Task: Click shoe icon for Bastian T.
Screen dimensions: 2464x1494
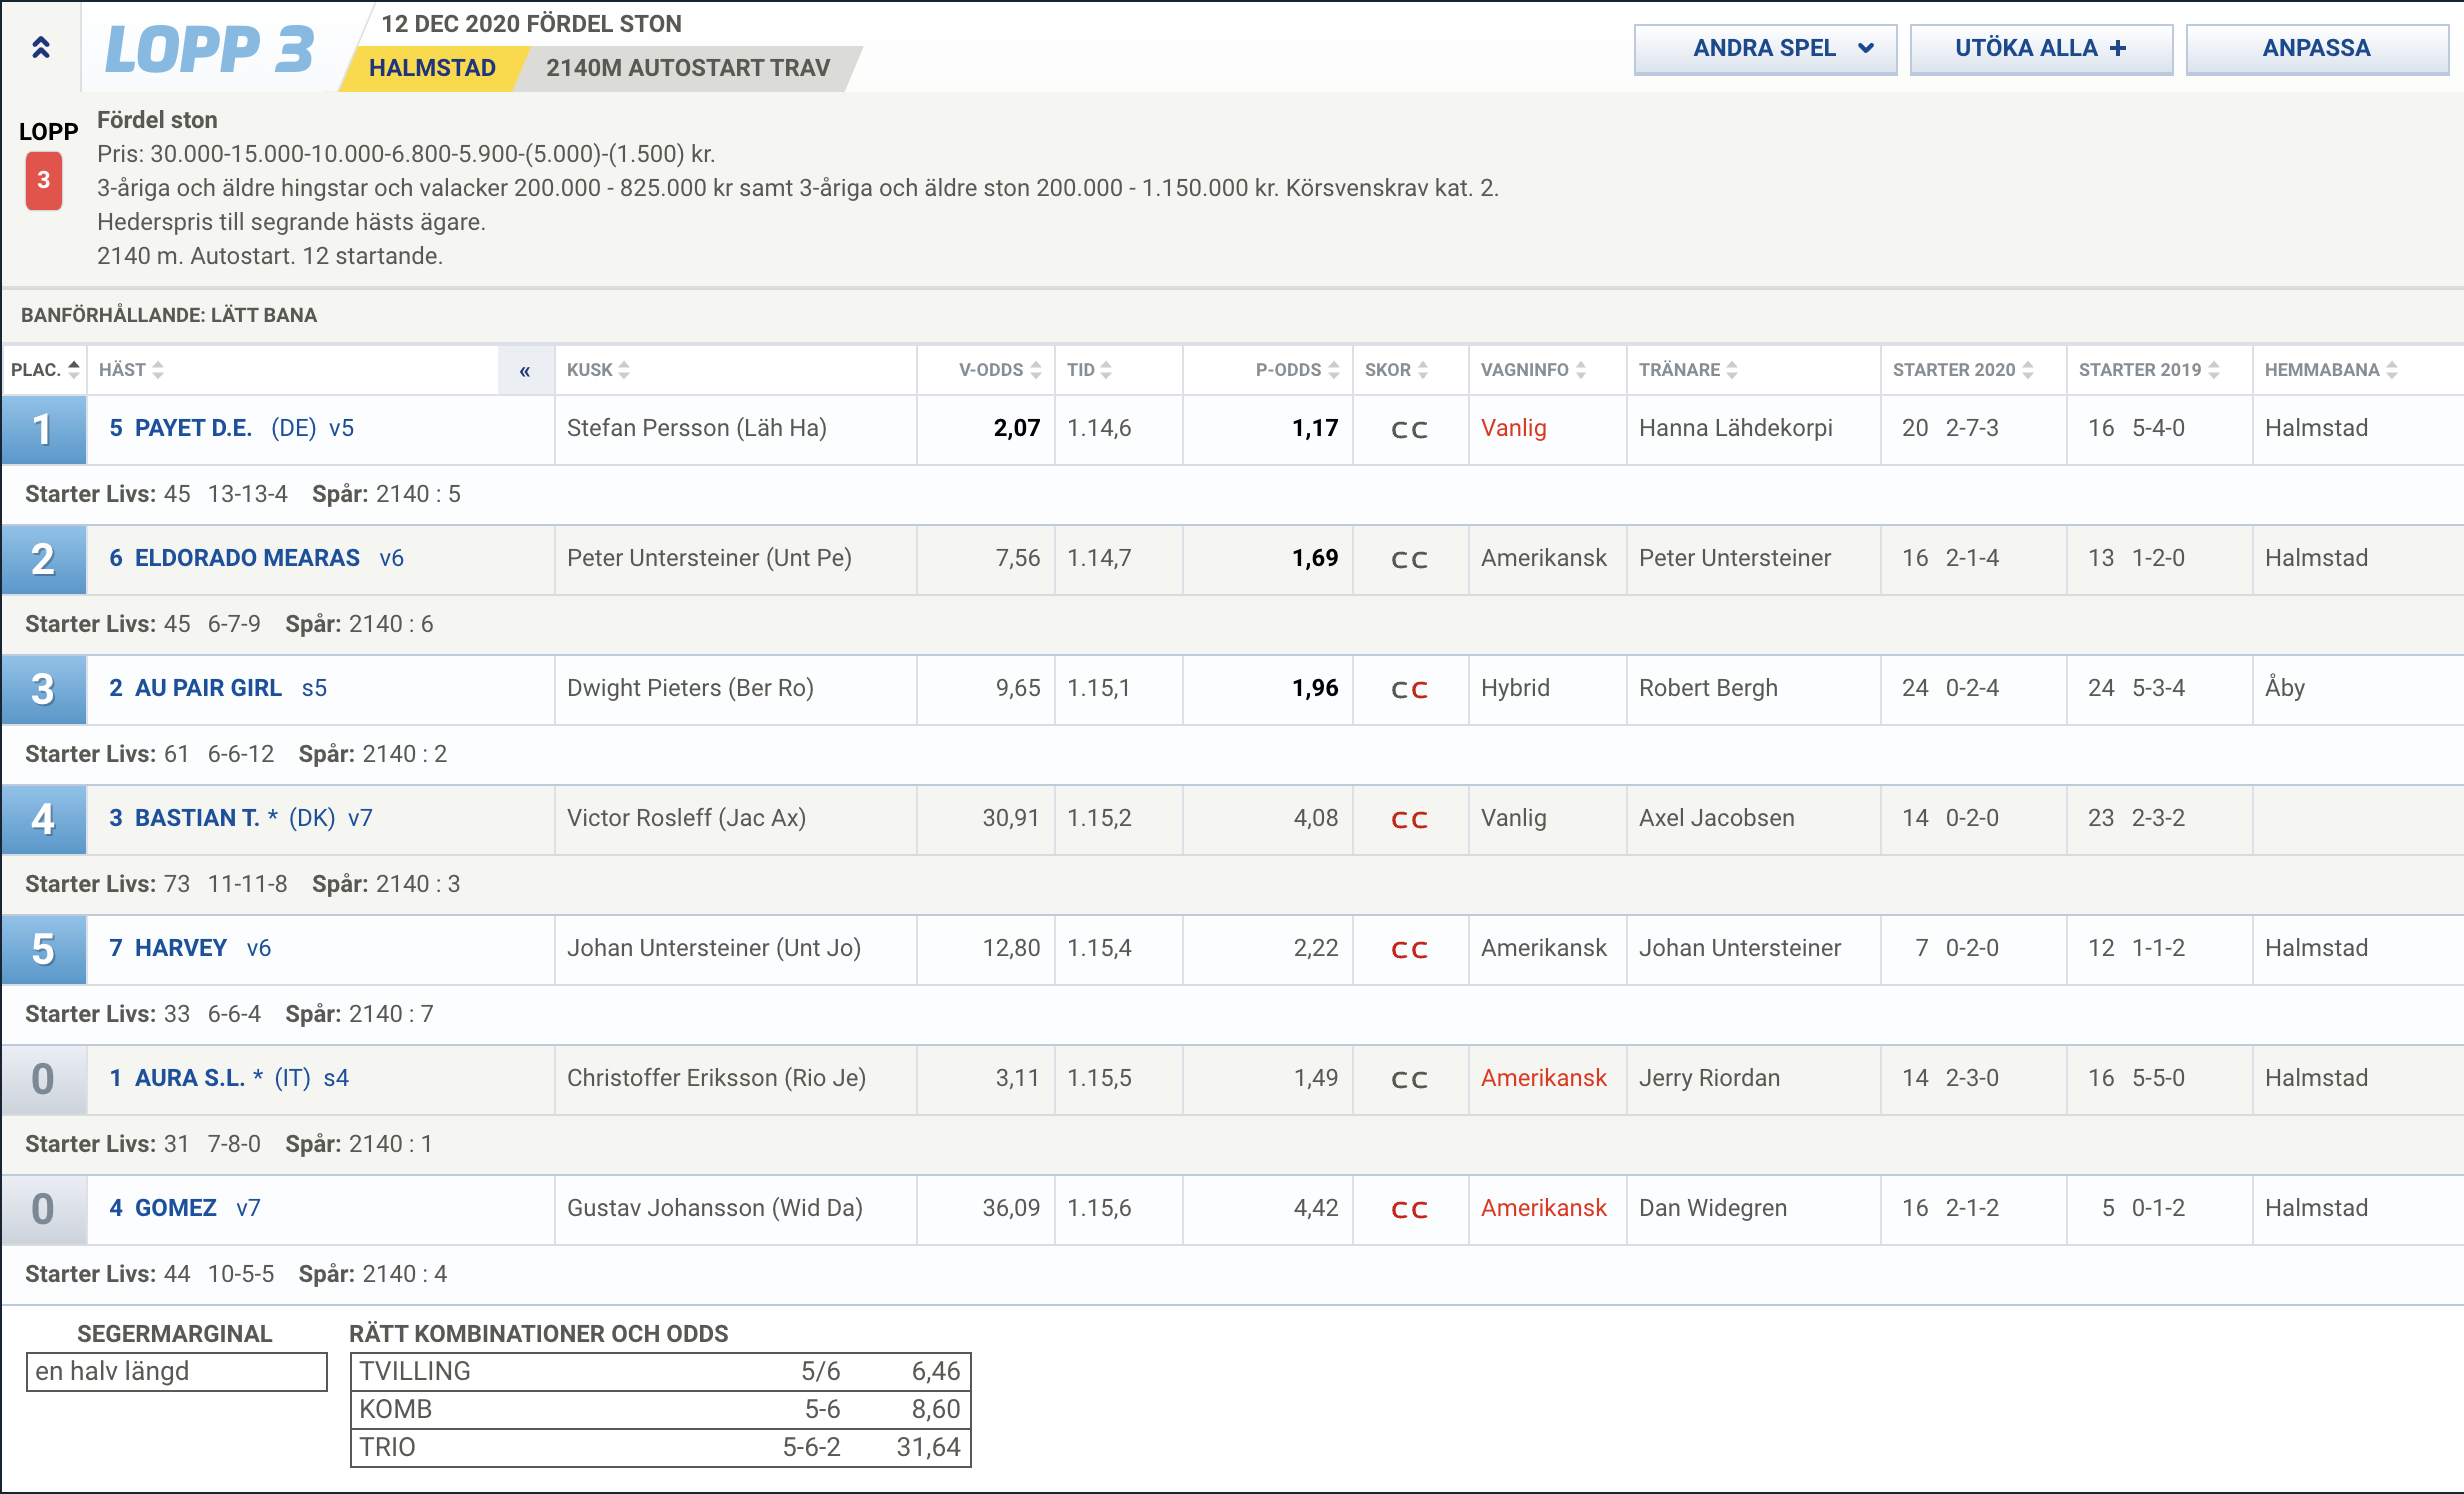Action: (x=1409, y=820)
